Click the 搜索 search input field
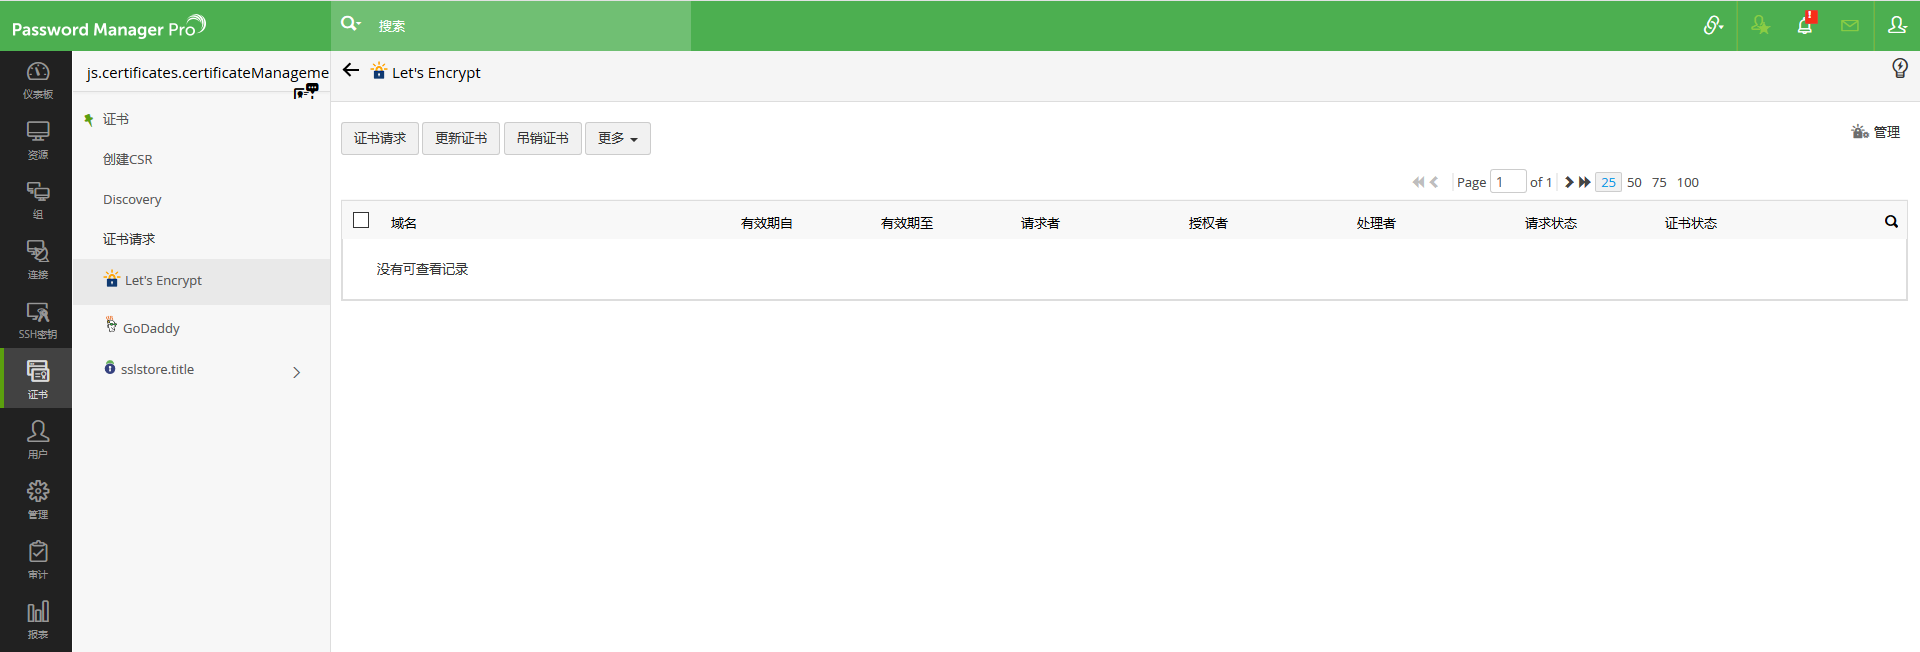This screenshot has height=652, width=1920. (530, 26)
